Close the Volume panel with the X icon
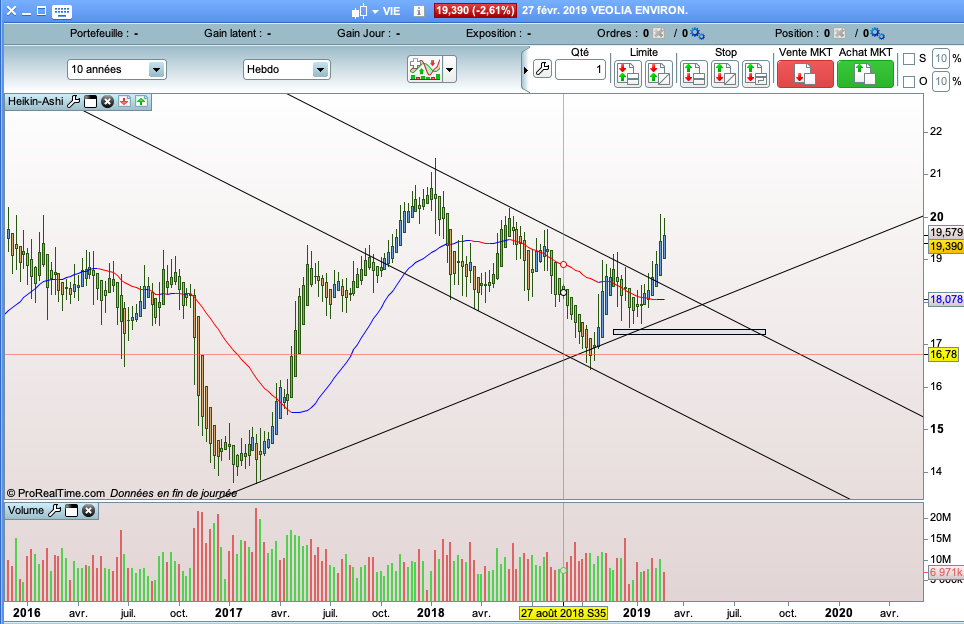Screen dimensions: 964x624 [x=89, y=510]
